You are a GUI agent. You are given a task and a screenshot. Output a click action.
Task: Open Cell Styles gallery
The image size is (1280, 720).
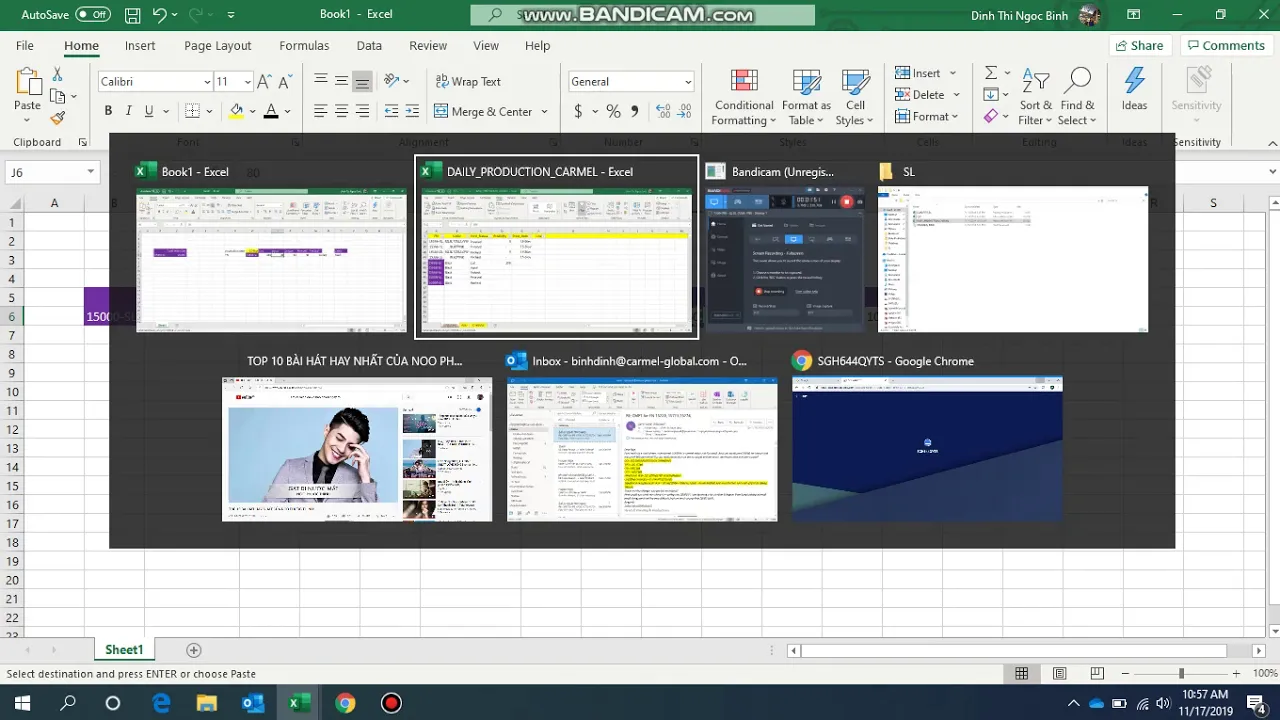(x=855, y=97)
